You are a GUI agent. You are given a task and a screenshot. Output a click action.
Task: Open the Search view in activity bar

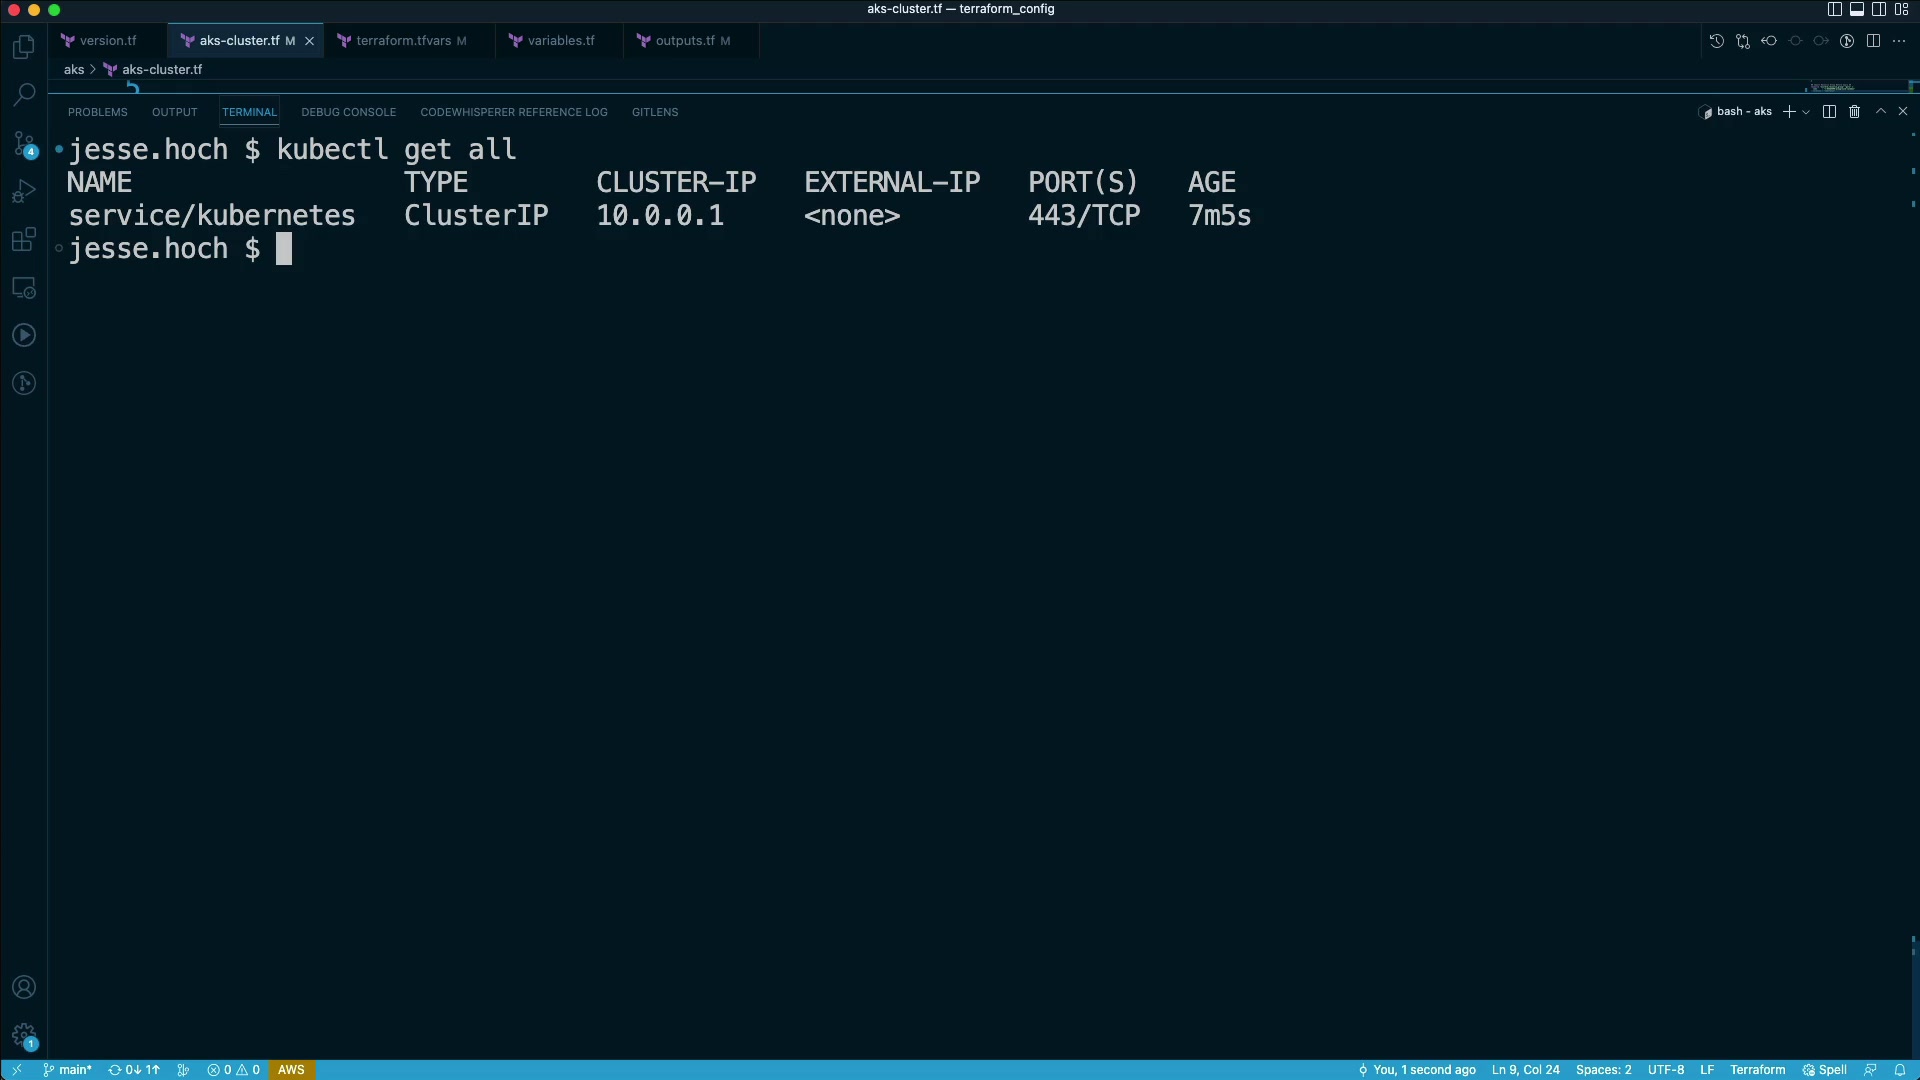(24, 95)
